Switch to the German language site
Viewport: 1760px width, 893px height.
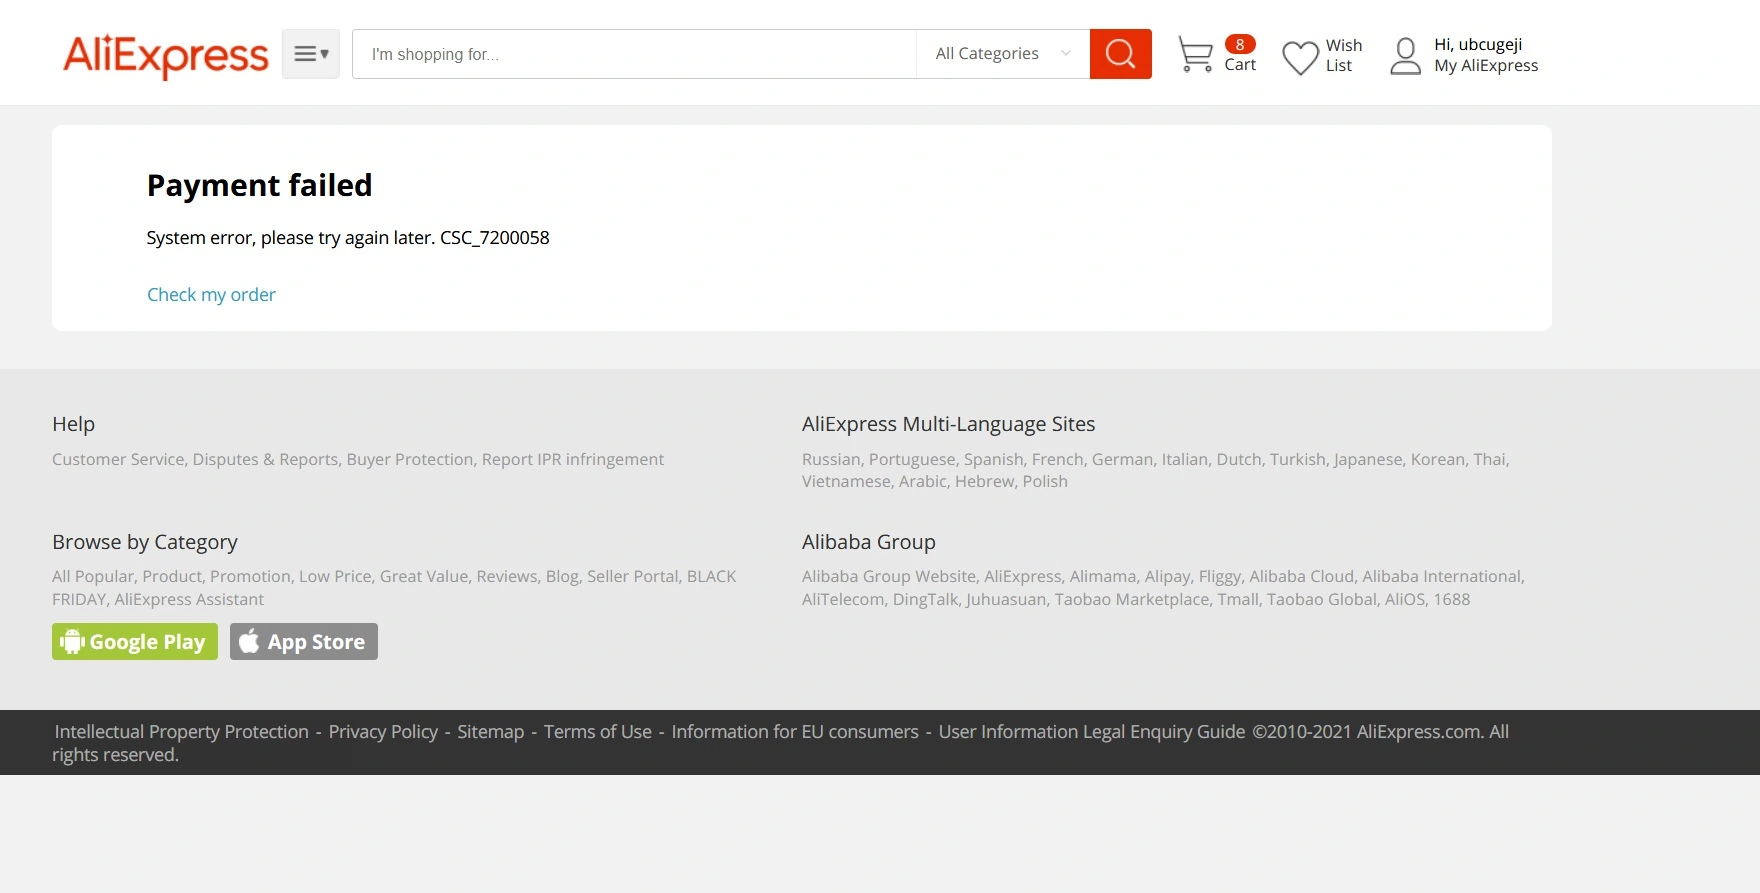1122,459
